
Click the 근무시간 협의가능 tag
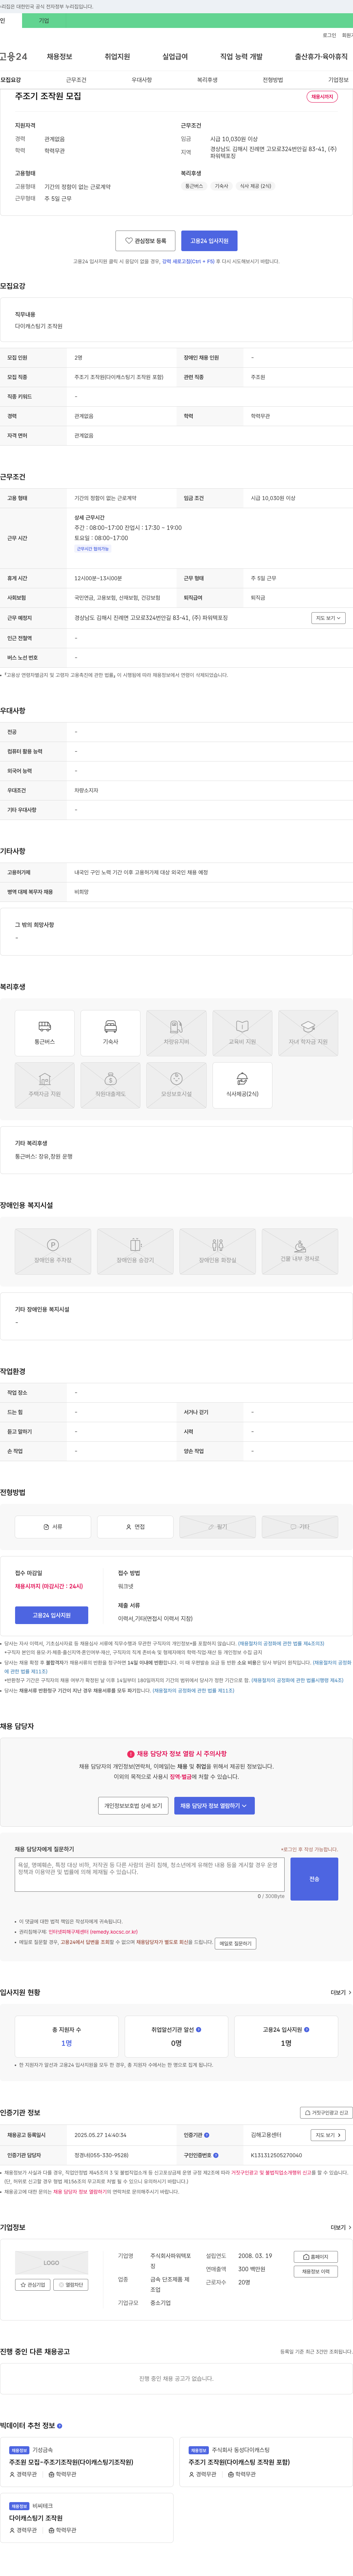(93, 549)
